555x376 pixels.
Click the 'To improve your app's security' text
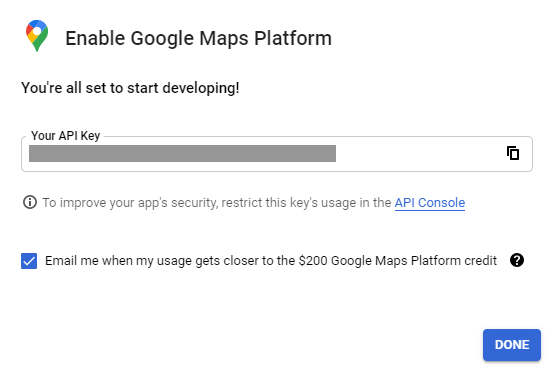[x=130, y=203]
